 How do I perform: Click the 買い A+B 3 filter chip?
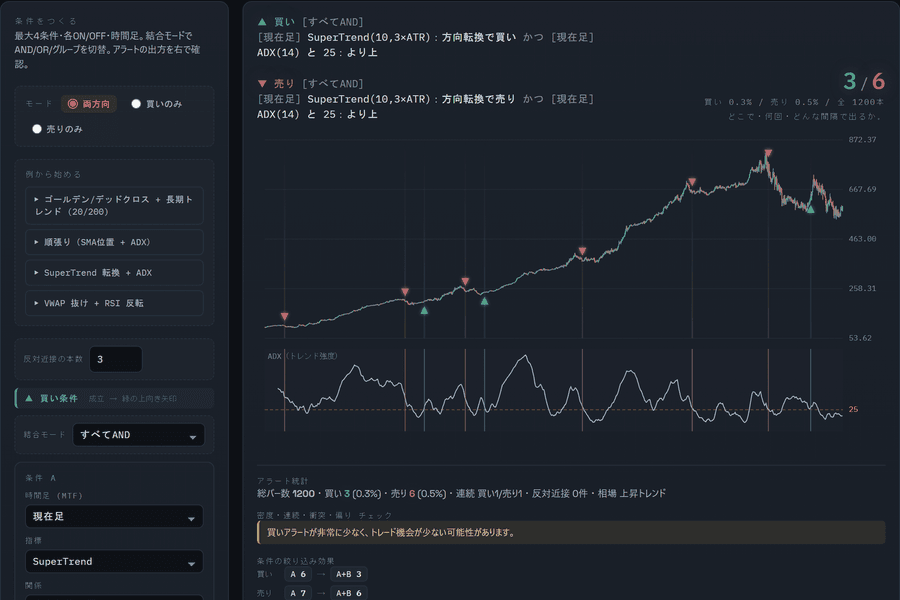point(349,574)
